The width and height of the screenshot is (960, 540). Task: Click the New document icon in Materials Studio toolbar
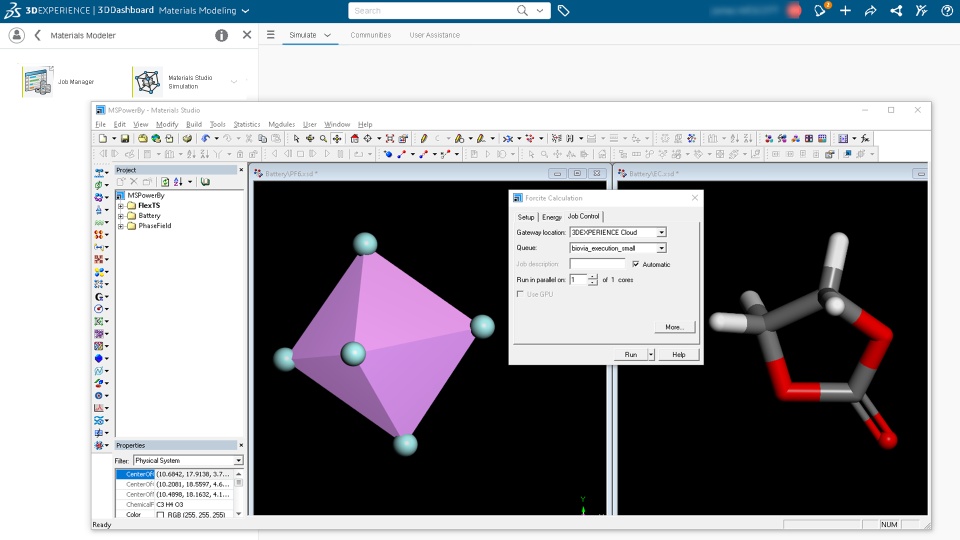click(x=103, y=139)
